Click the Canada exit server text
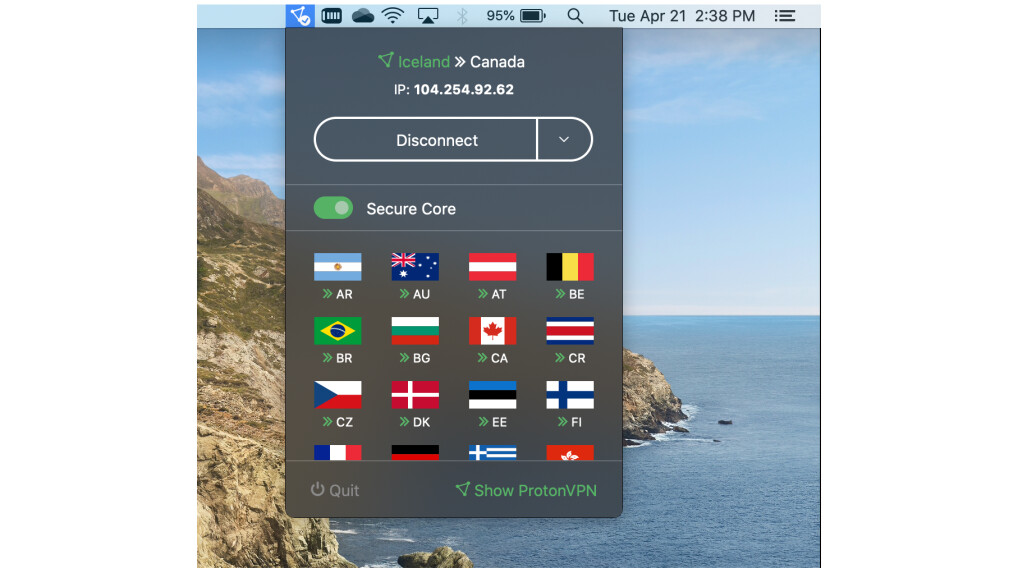 click(497, 62)
